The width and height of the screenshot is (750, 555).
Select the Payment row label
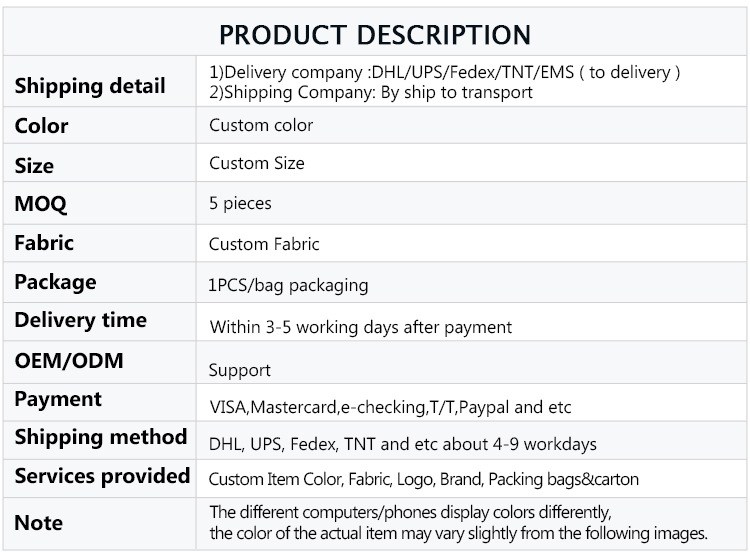[x=58, y=399]
